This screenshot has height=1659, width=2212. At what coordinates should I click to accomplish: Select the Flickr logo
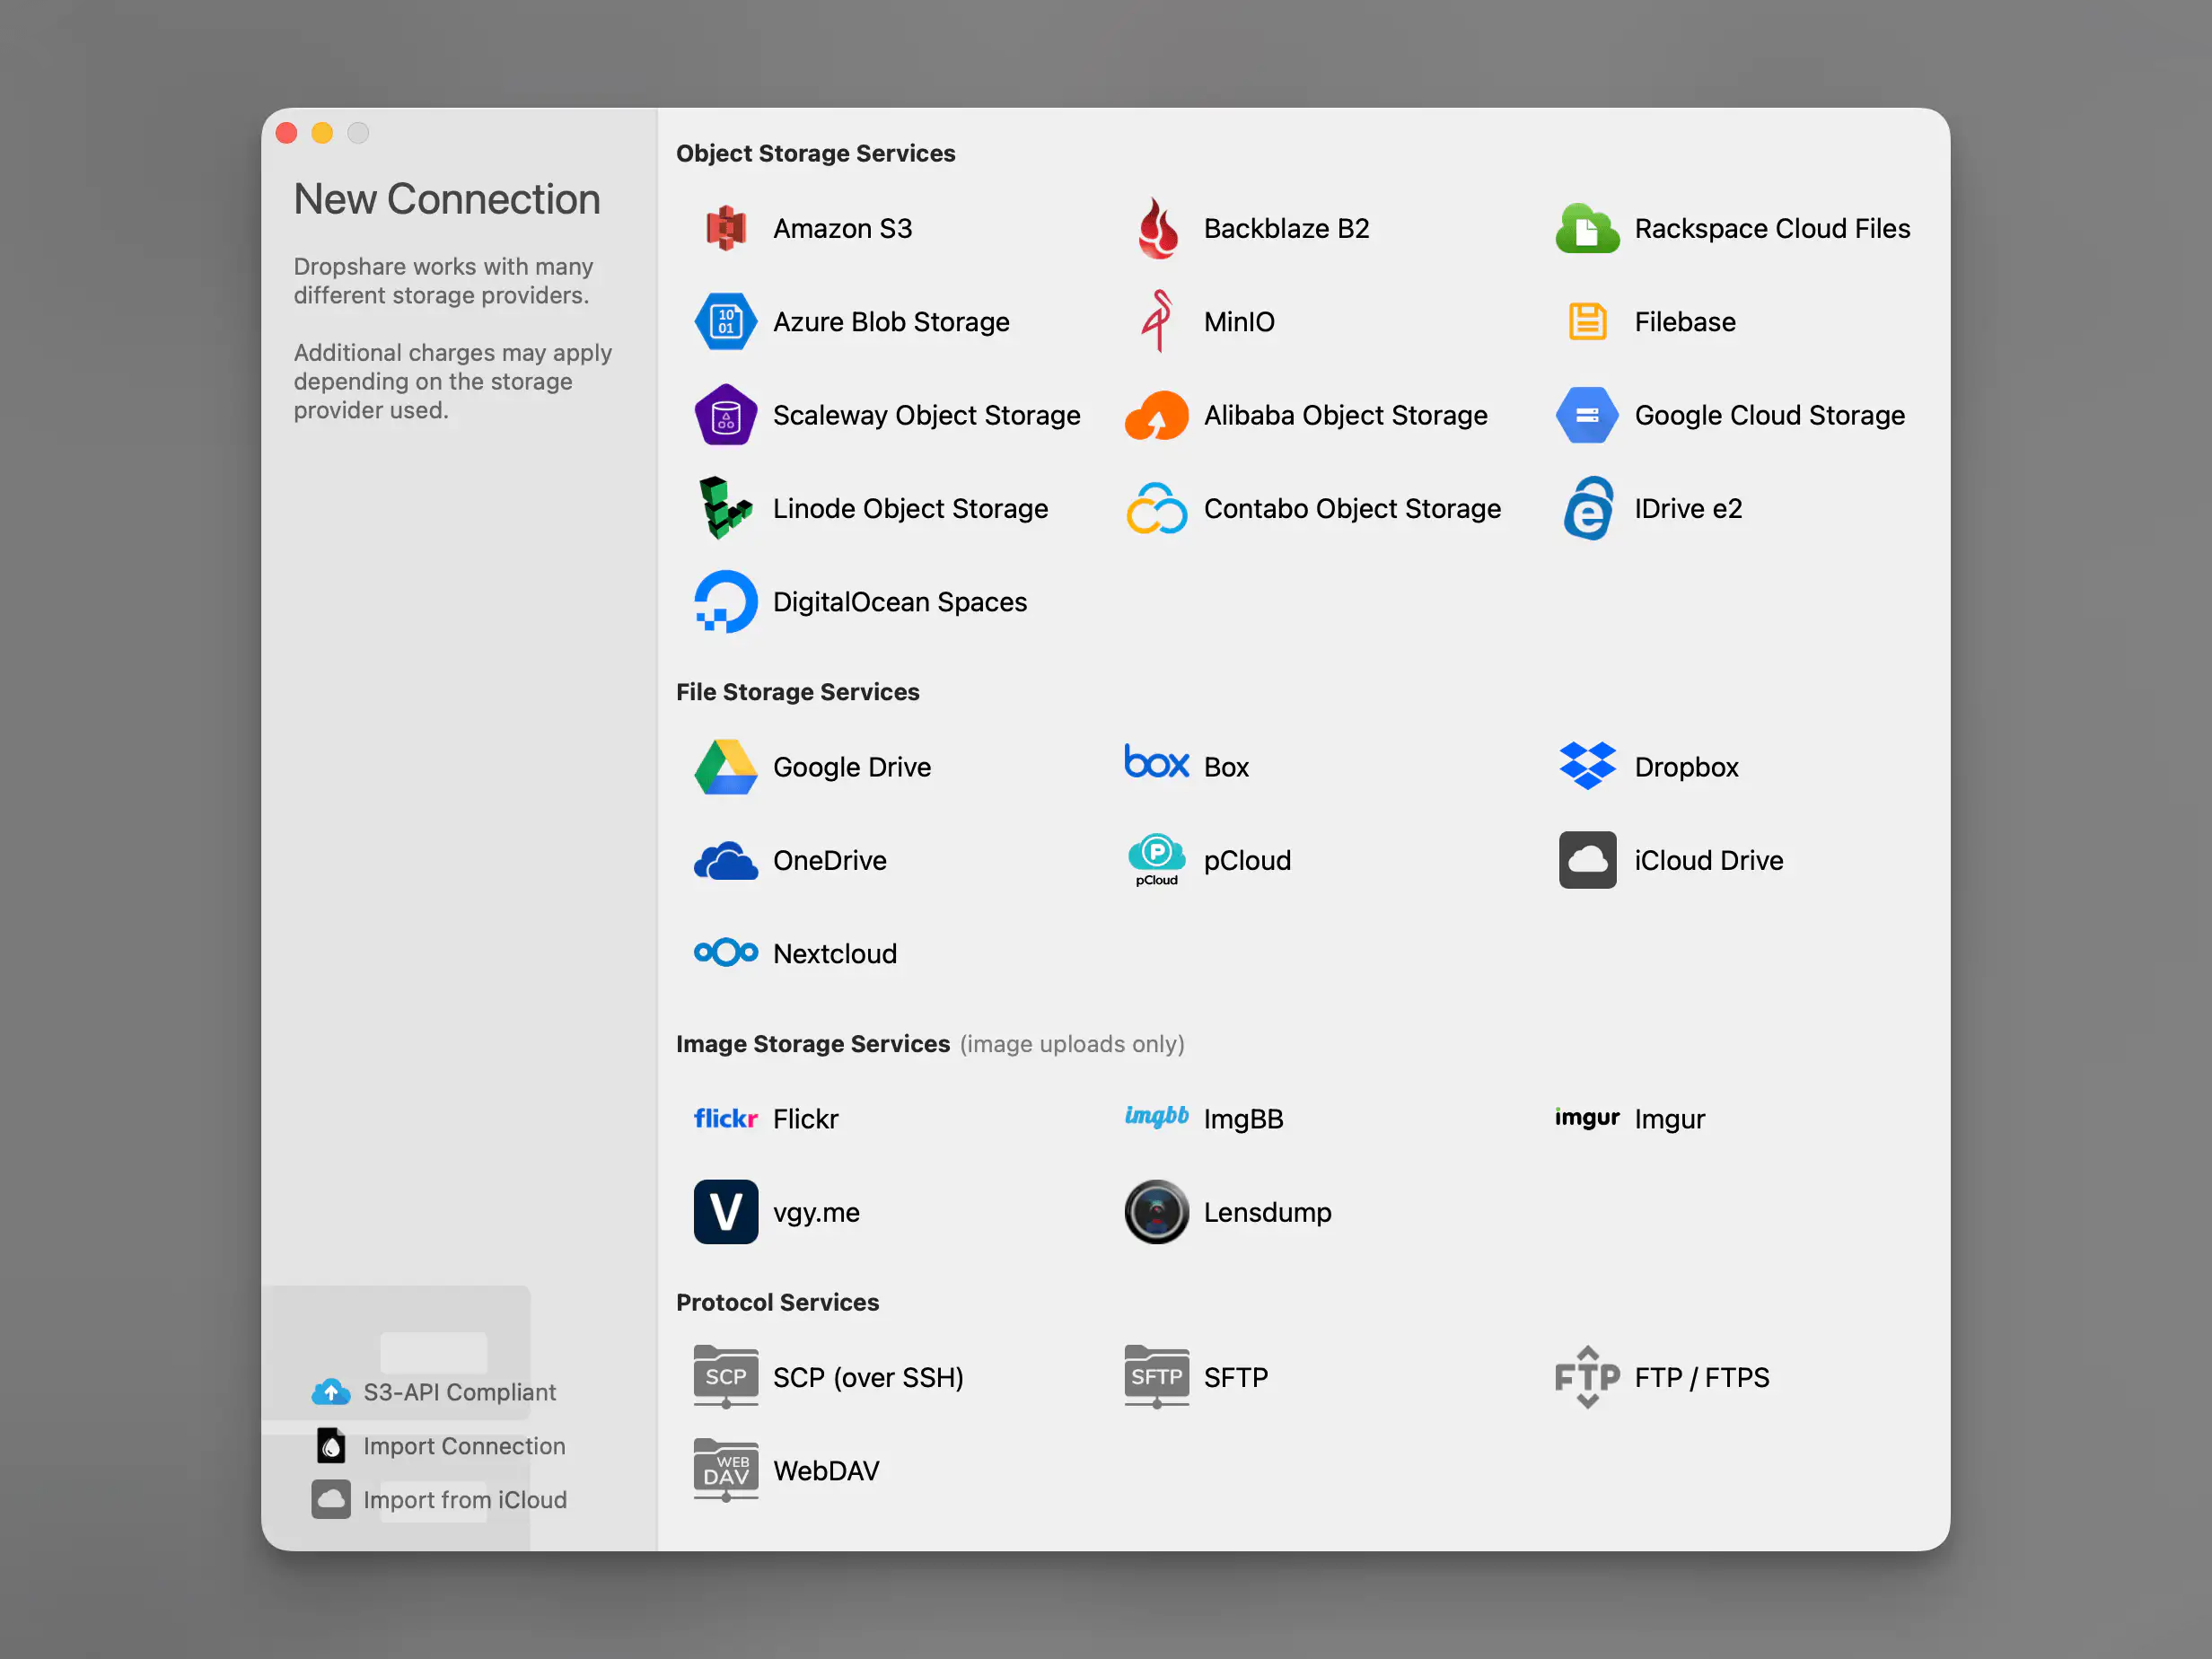(726, 1118)
